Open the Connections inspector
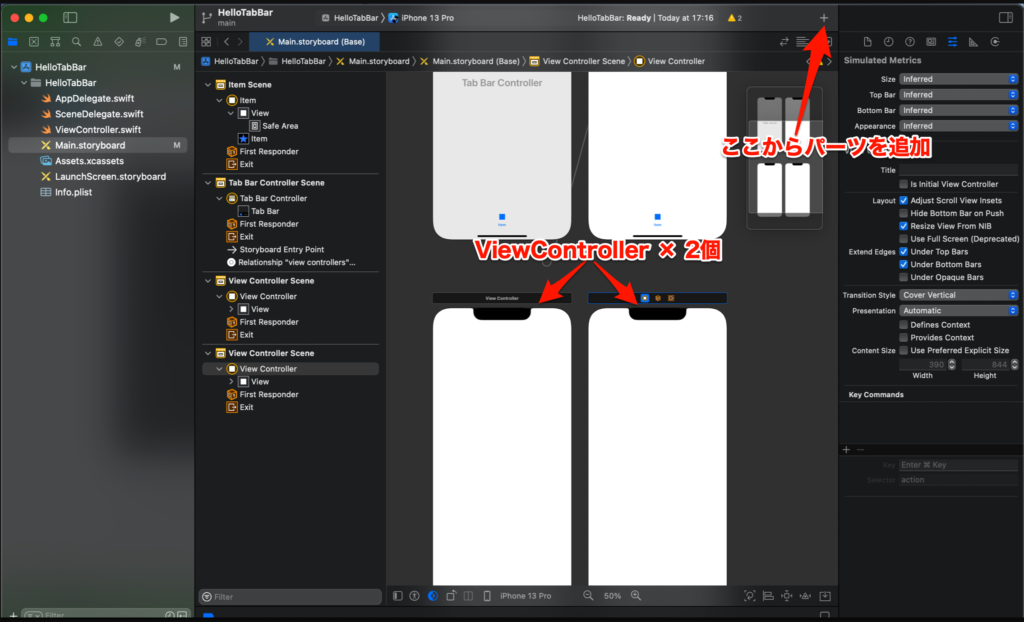 [995, 41]
